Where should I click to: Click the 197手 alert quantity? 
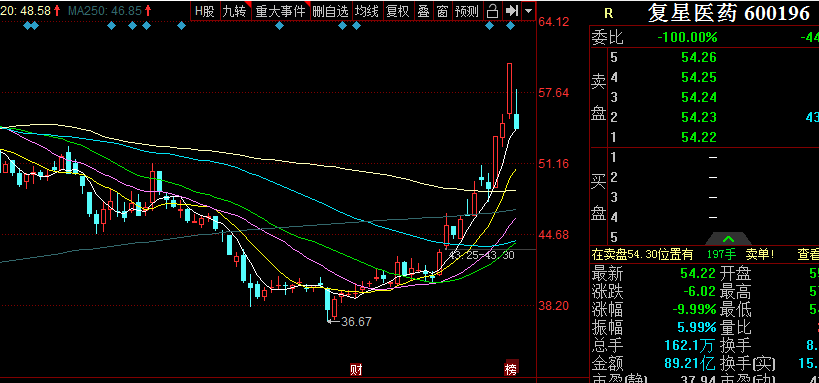click(x=721, y=254)
